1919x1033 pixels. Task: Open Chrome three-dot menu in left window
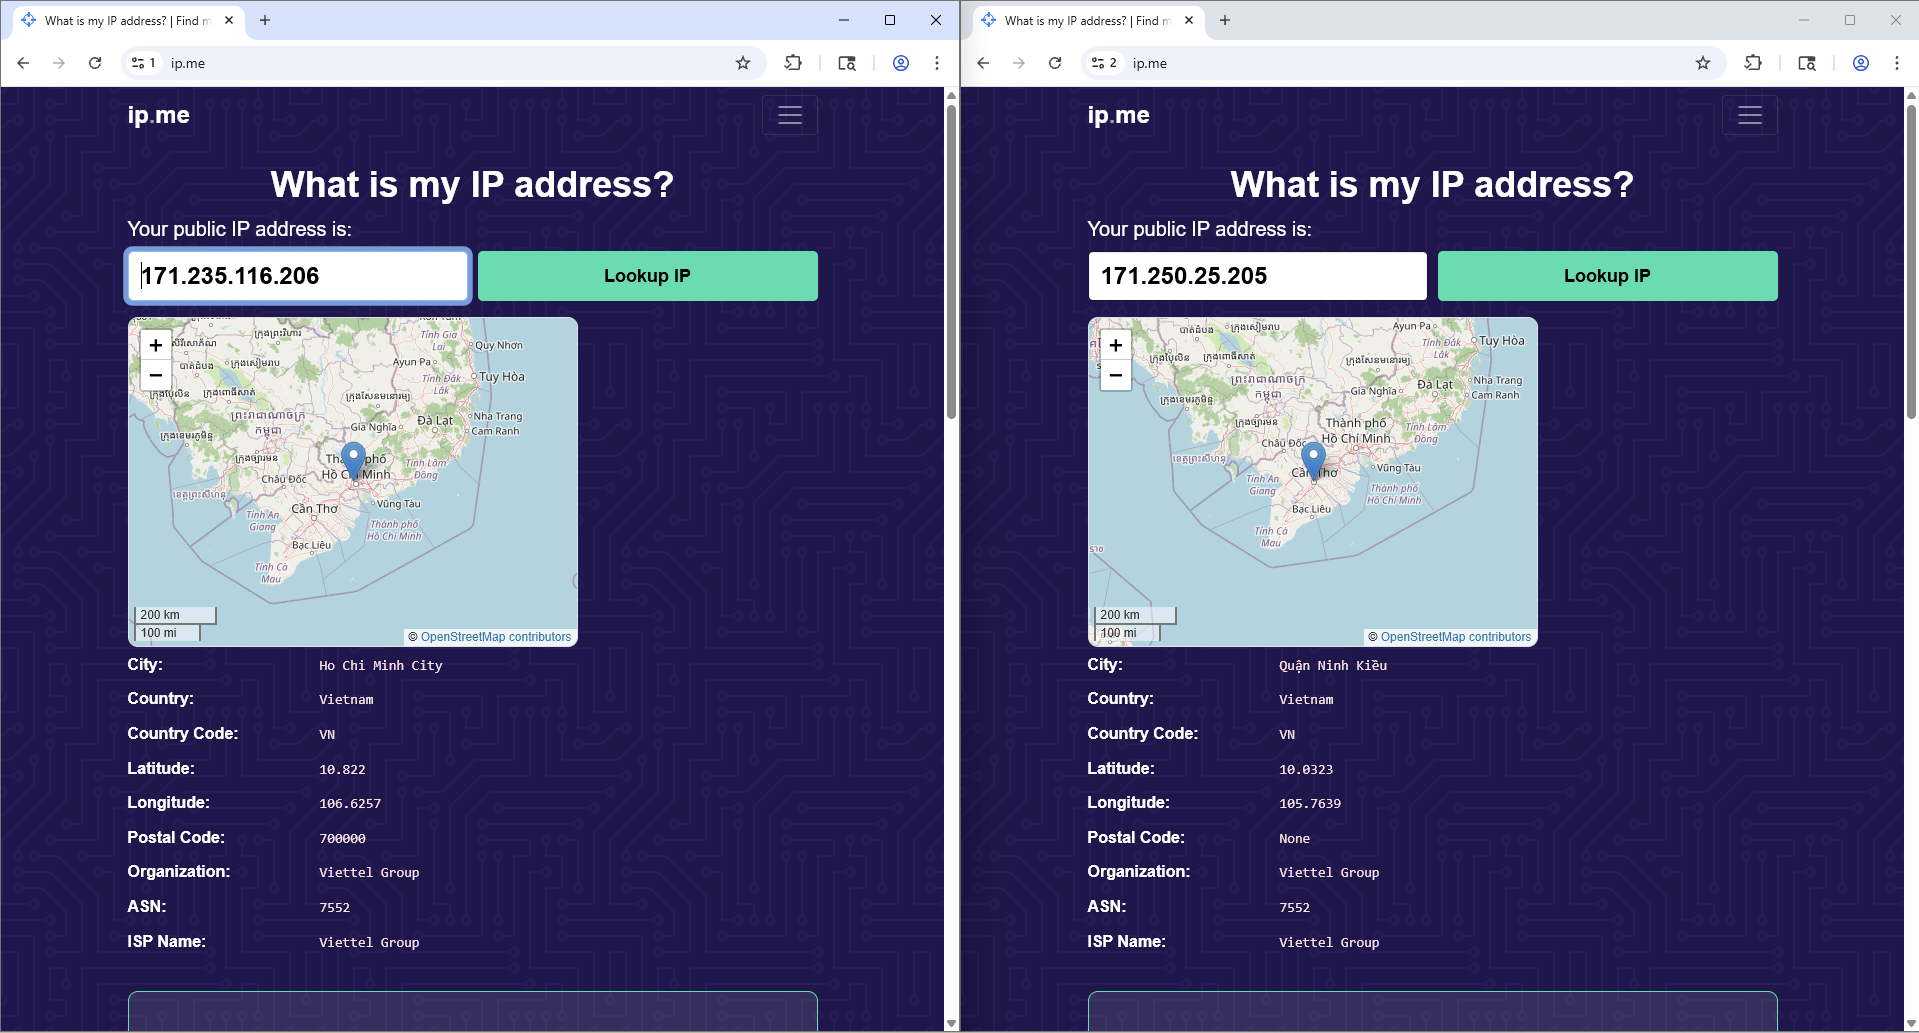coord(936,63)
